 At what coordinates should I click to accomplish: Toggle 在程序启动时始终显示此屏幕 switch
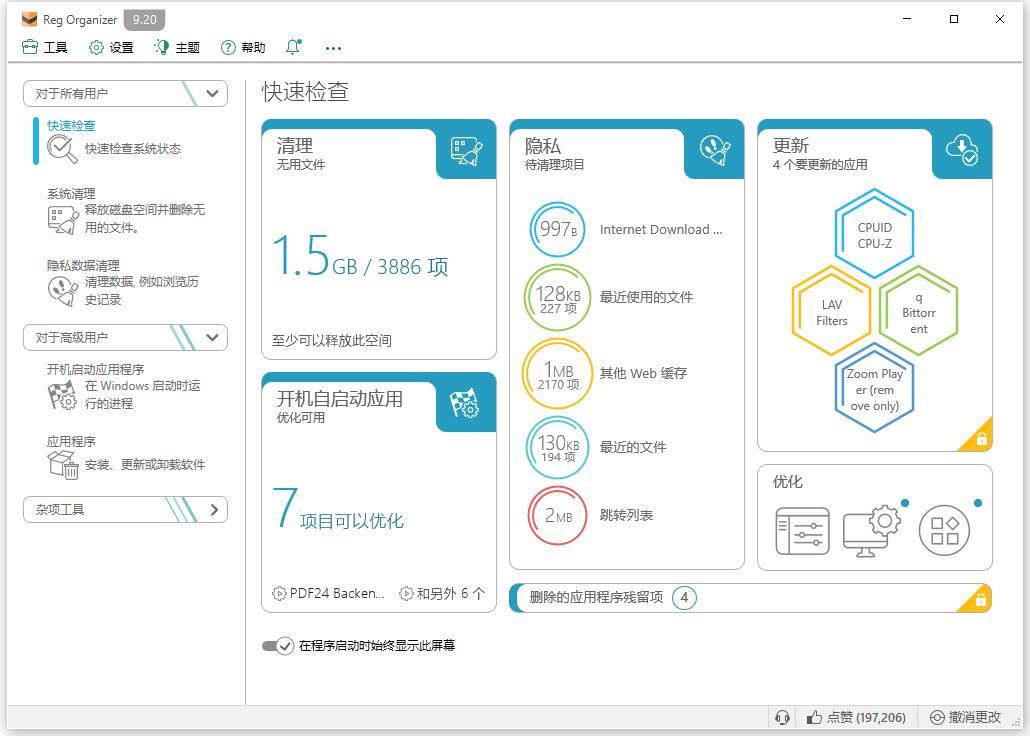[x=277, y=646]
